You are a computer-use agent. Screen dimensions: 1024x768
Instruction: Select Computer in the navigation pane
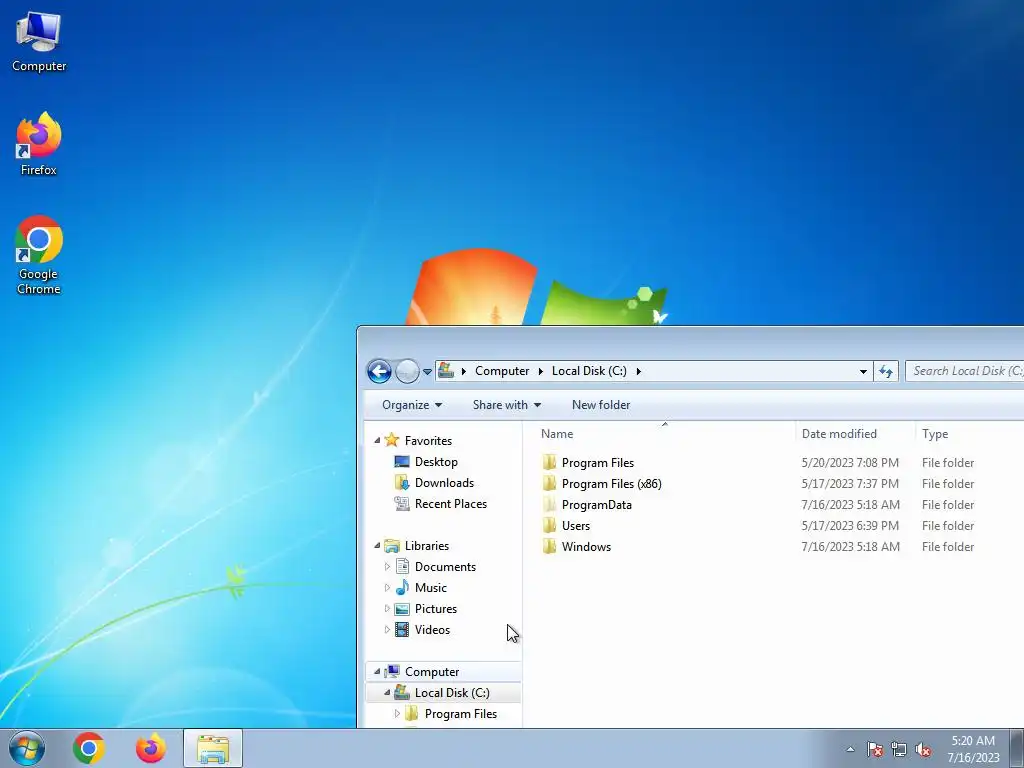pos(432,671)
